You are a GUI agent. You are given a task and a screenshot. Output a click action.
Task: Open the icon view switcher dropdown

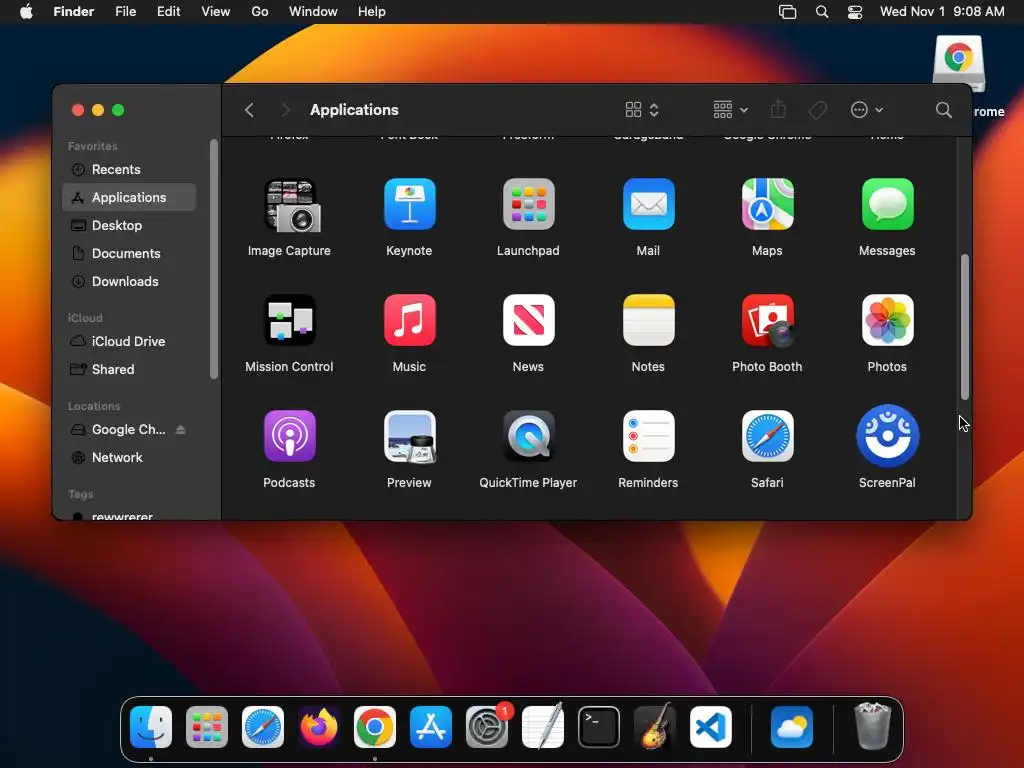642,110
